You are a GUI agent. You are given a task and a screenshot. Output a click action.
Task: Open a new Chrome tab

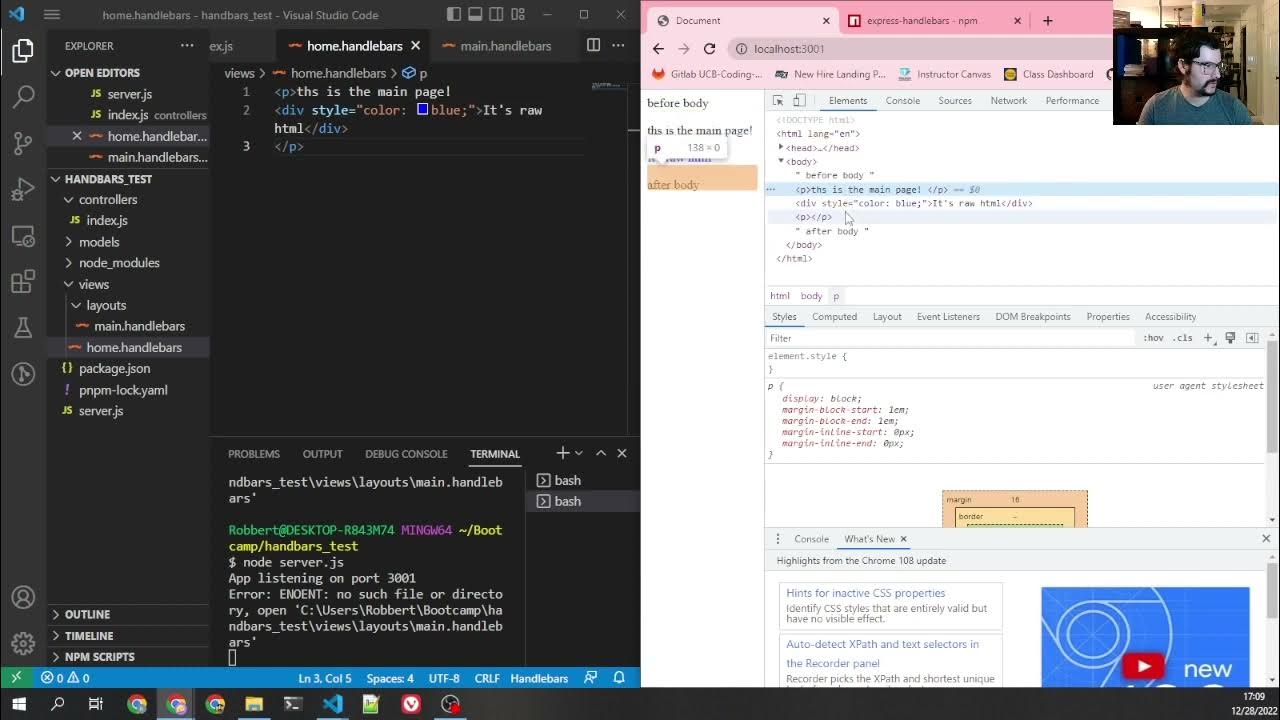pos(1047,20)
